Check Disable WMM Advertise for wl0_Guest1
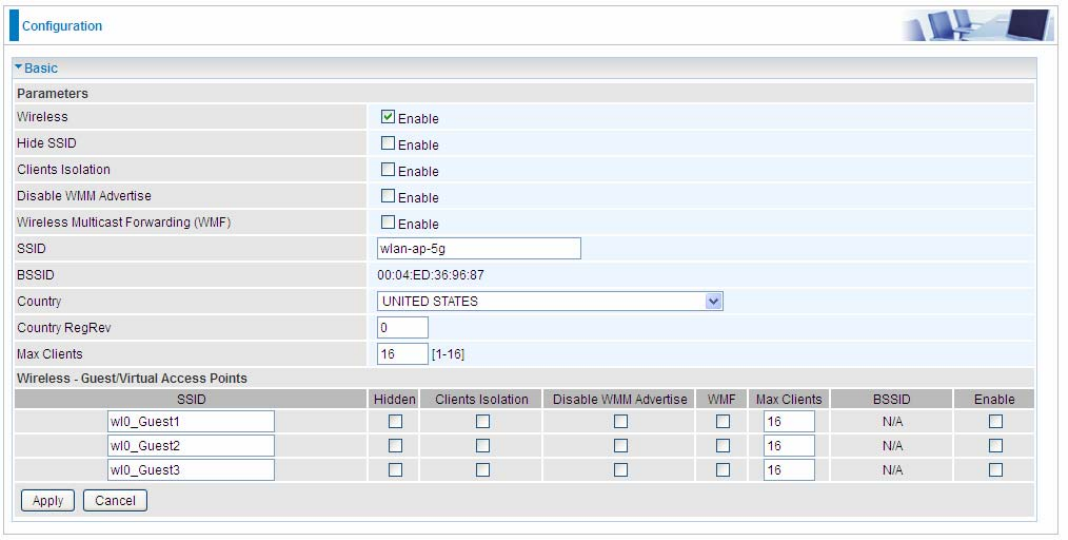This screenshot has width=1068, height=540. pyautogui.click(x=621, y=422)
